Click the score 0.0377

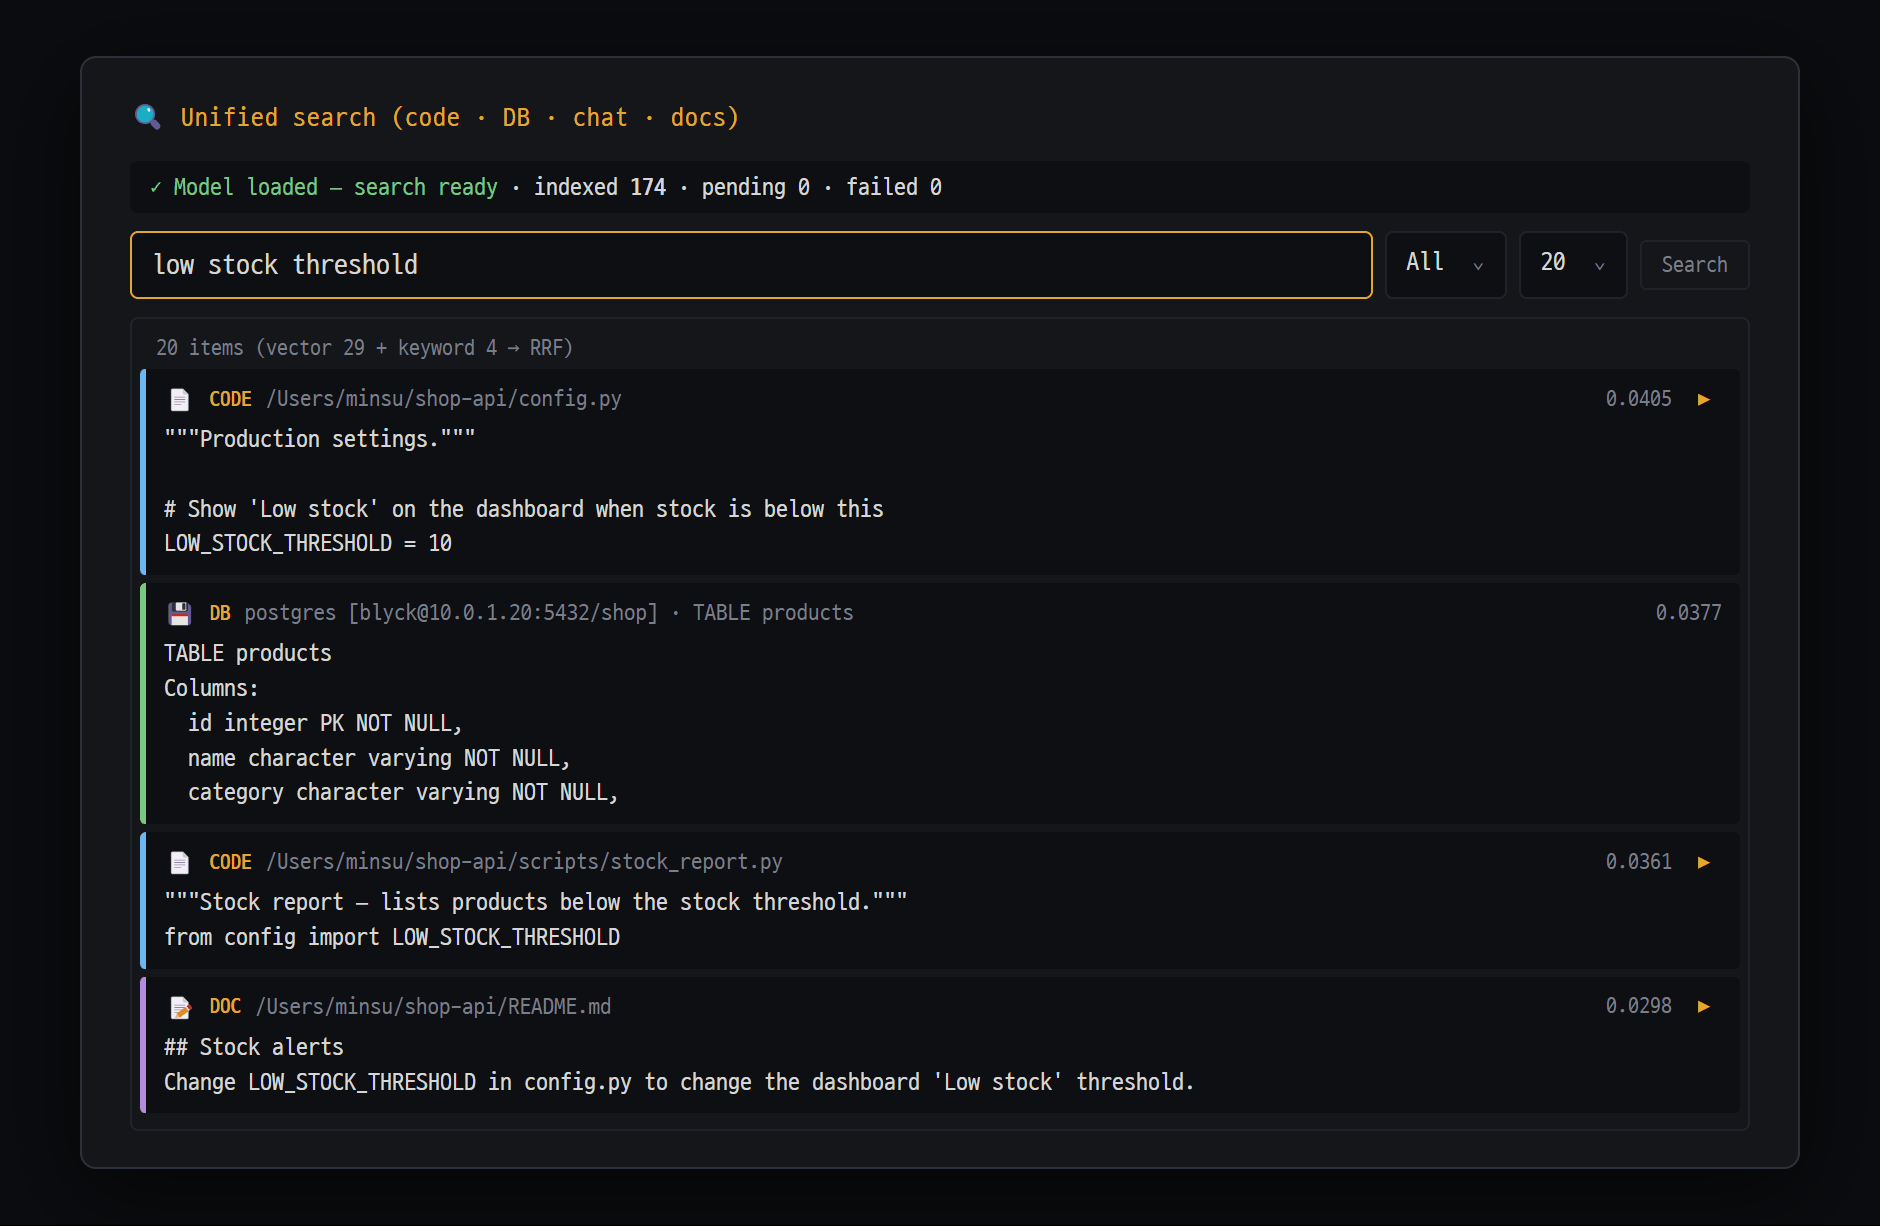coord(1688,613)
